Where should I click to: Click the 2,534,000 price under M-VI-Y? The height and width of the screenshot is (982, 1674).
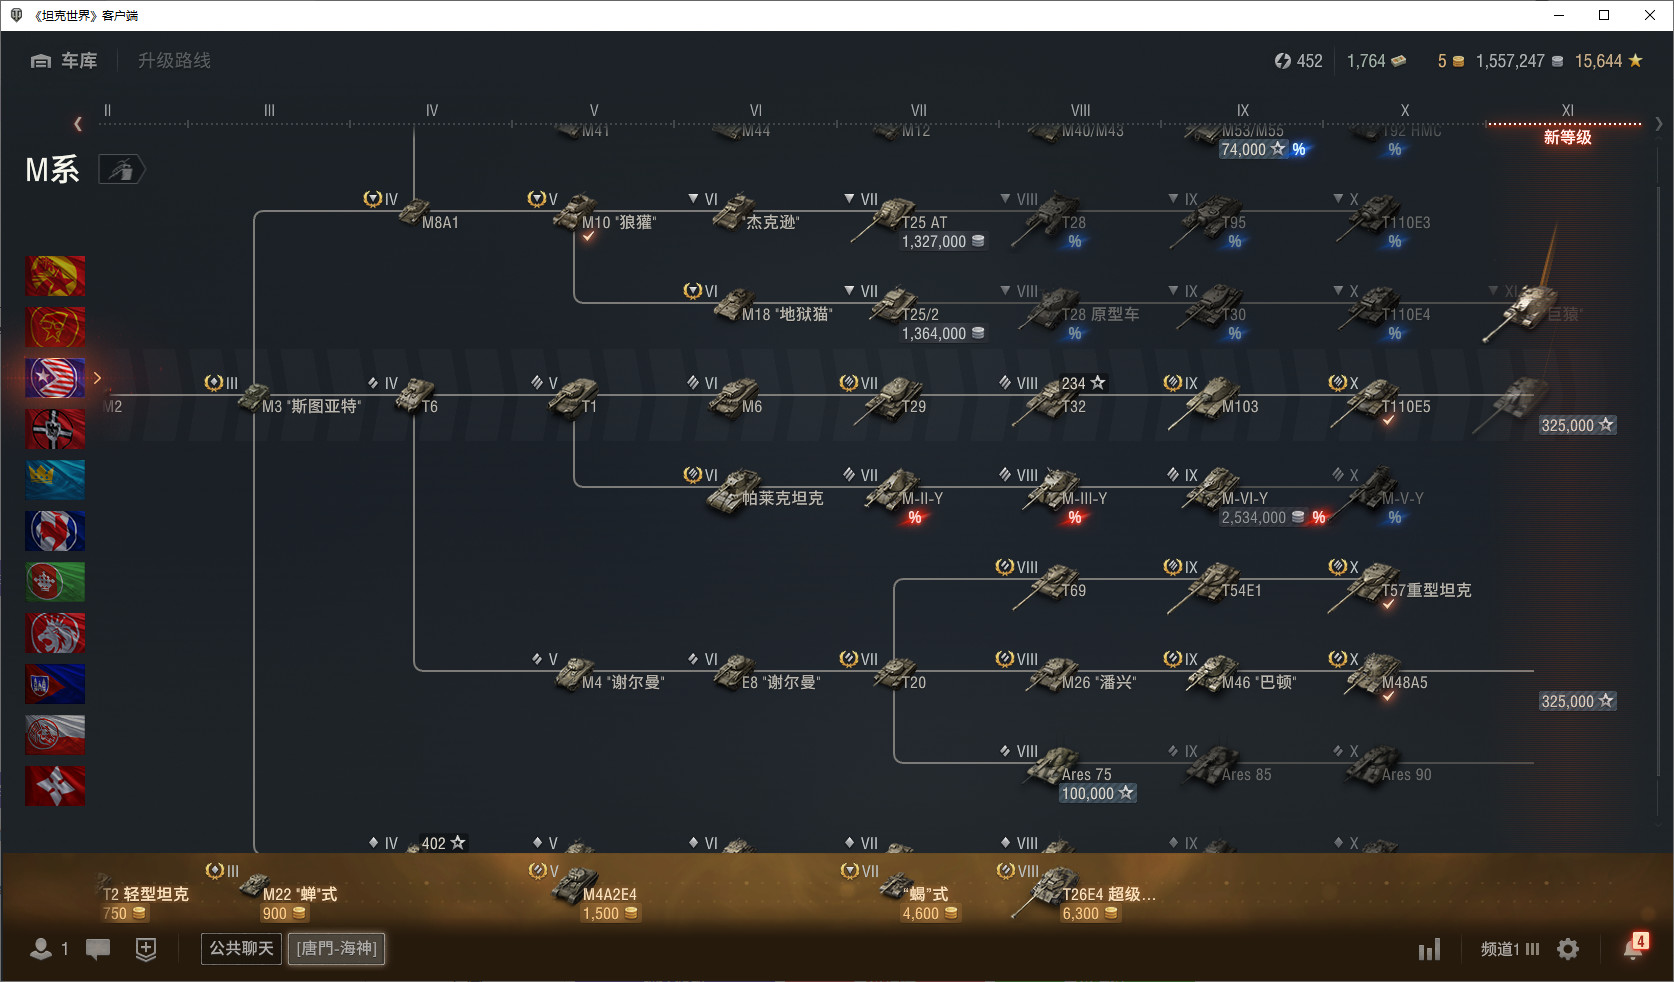click(1263, 517)
